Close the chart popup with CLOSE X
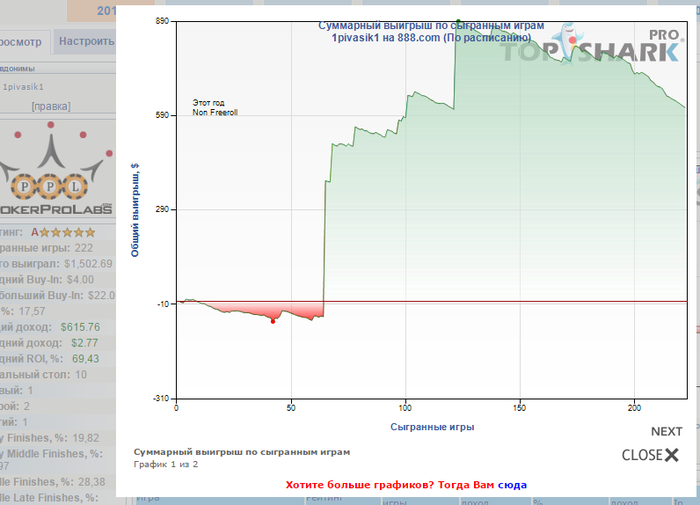The image size is (700, 505). click(x=650, y=455)
